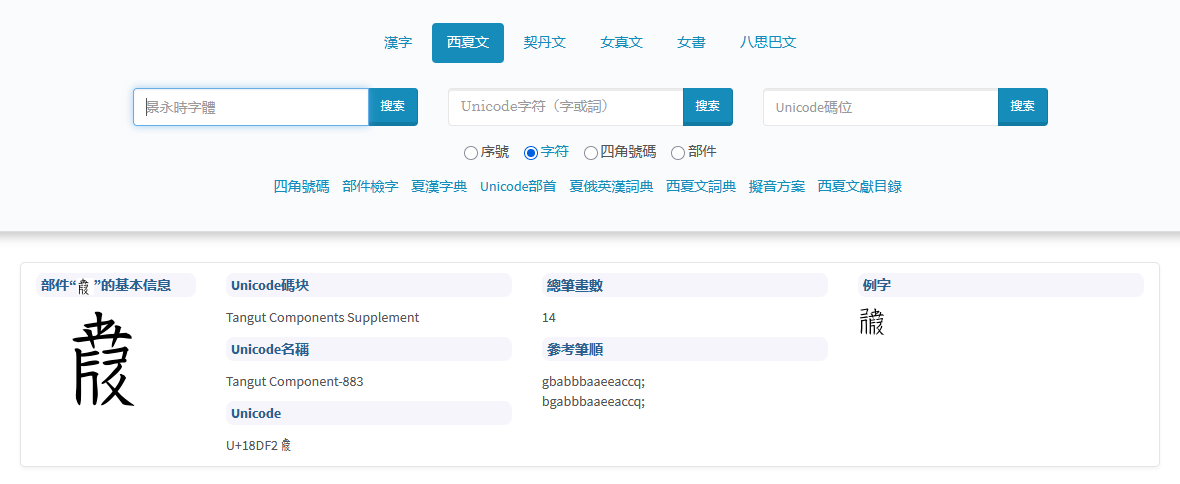Select the 八思巴文 tab
The height and width of the screenshot is (484, 1180).
768,43
